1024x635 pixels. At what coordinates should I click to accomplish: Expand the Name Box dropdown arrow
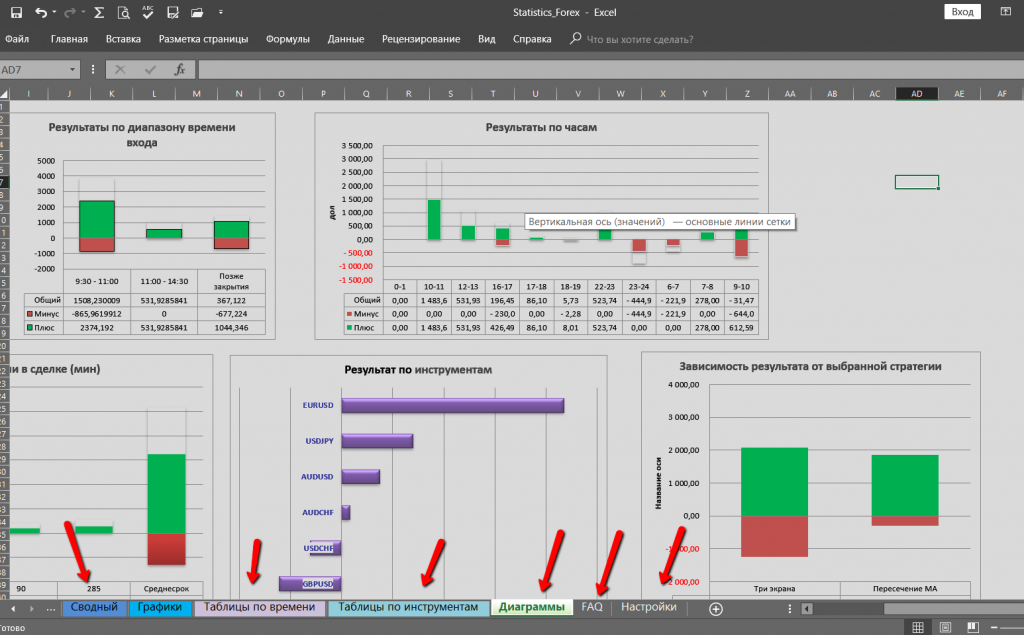[72, 70]
